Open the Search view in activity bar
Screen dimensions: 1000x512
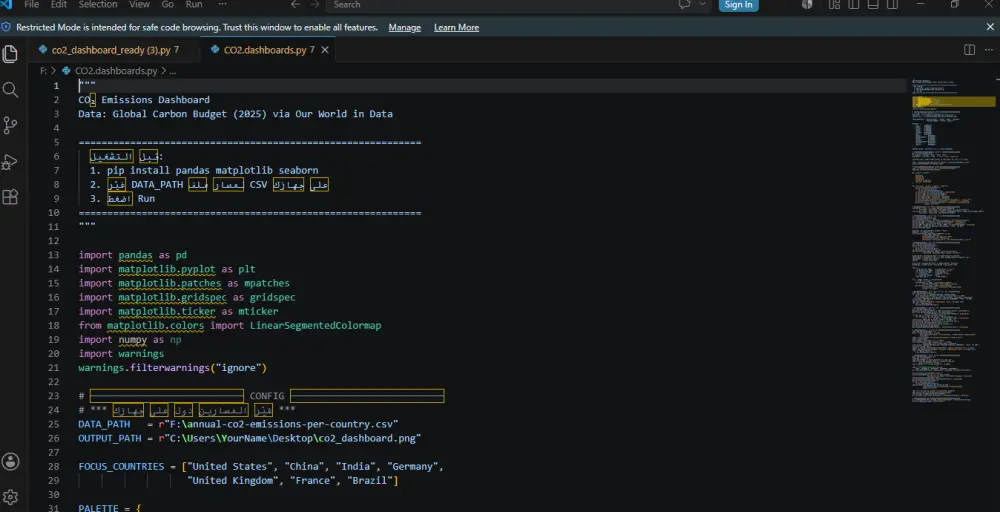10,89
